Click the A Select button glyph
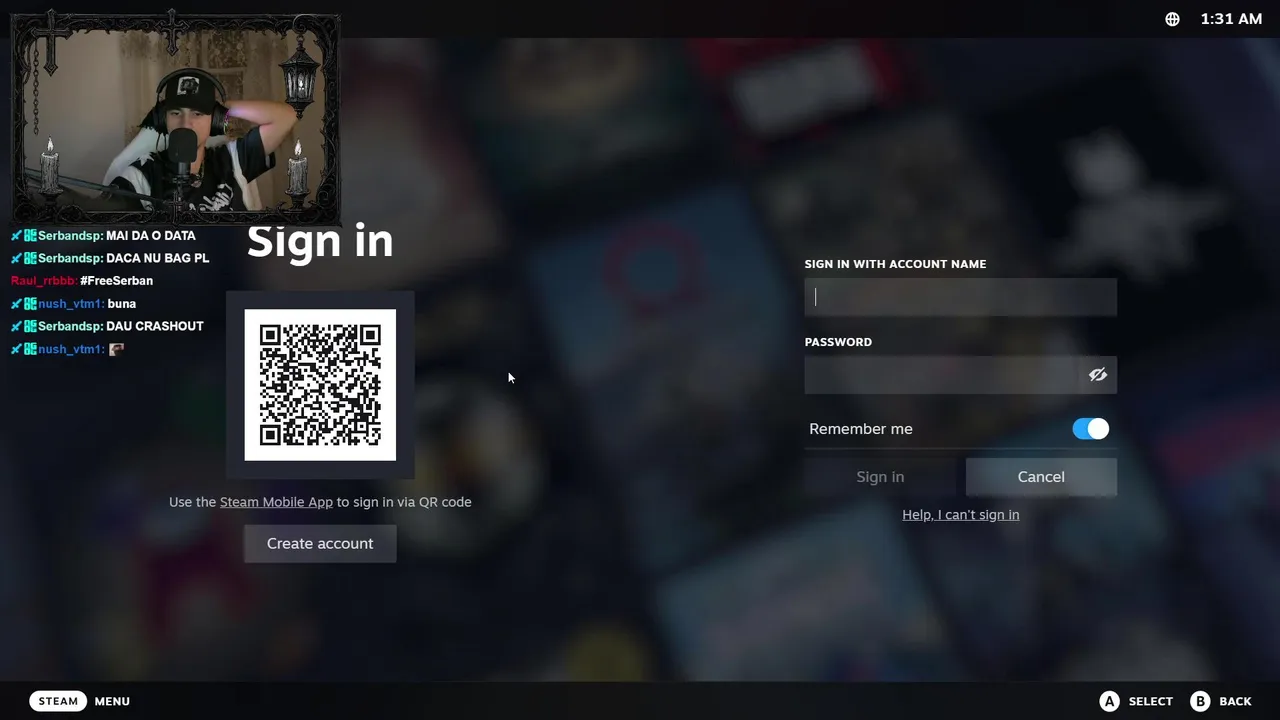 pos(1109,701)
